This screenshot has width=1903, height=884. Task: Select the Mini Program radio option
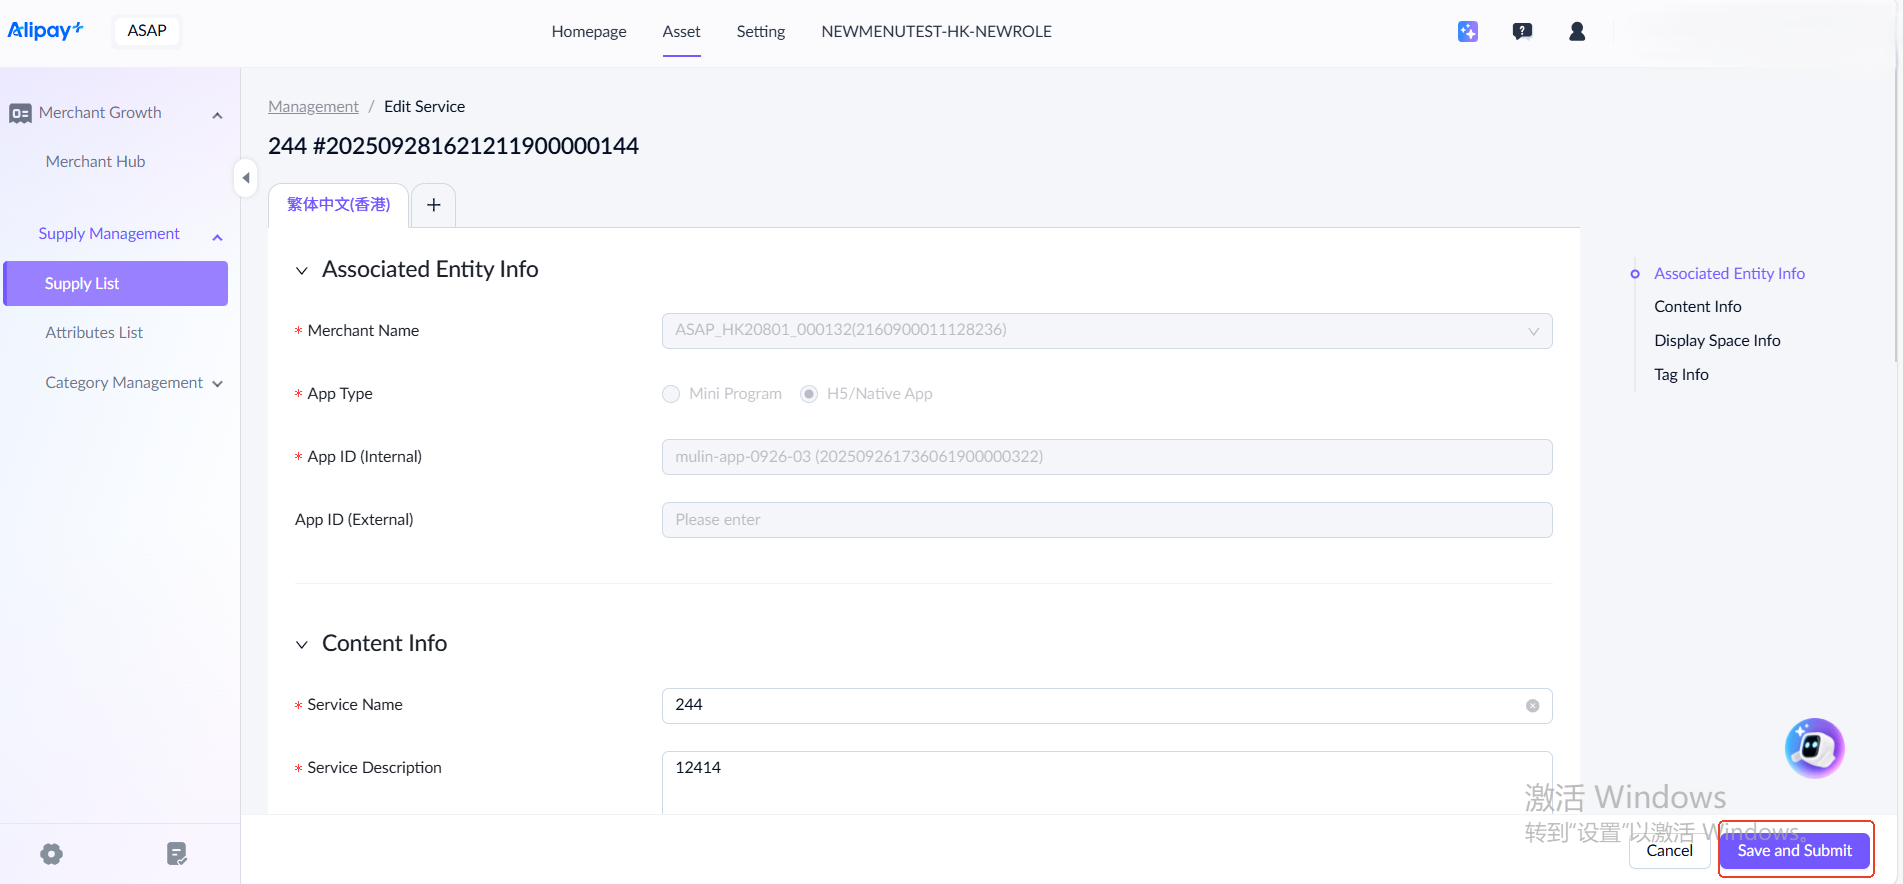(x=671, y=394)
